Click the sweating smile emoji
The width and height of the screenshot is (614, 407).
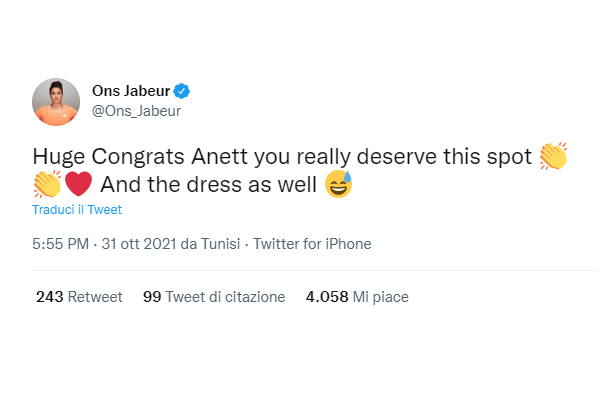pos(339,184)
